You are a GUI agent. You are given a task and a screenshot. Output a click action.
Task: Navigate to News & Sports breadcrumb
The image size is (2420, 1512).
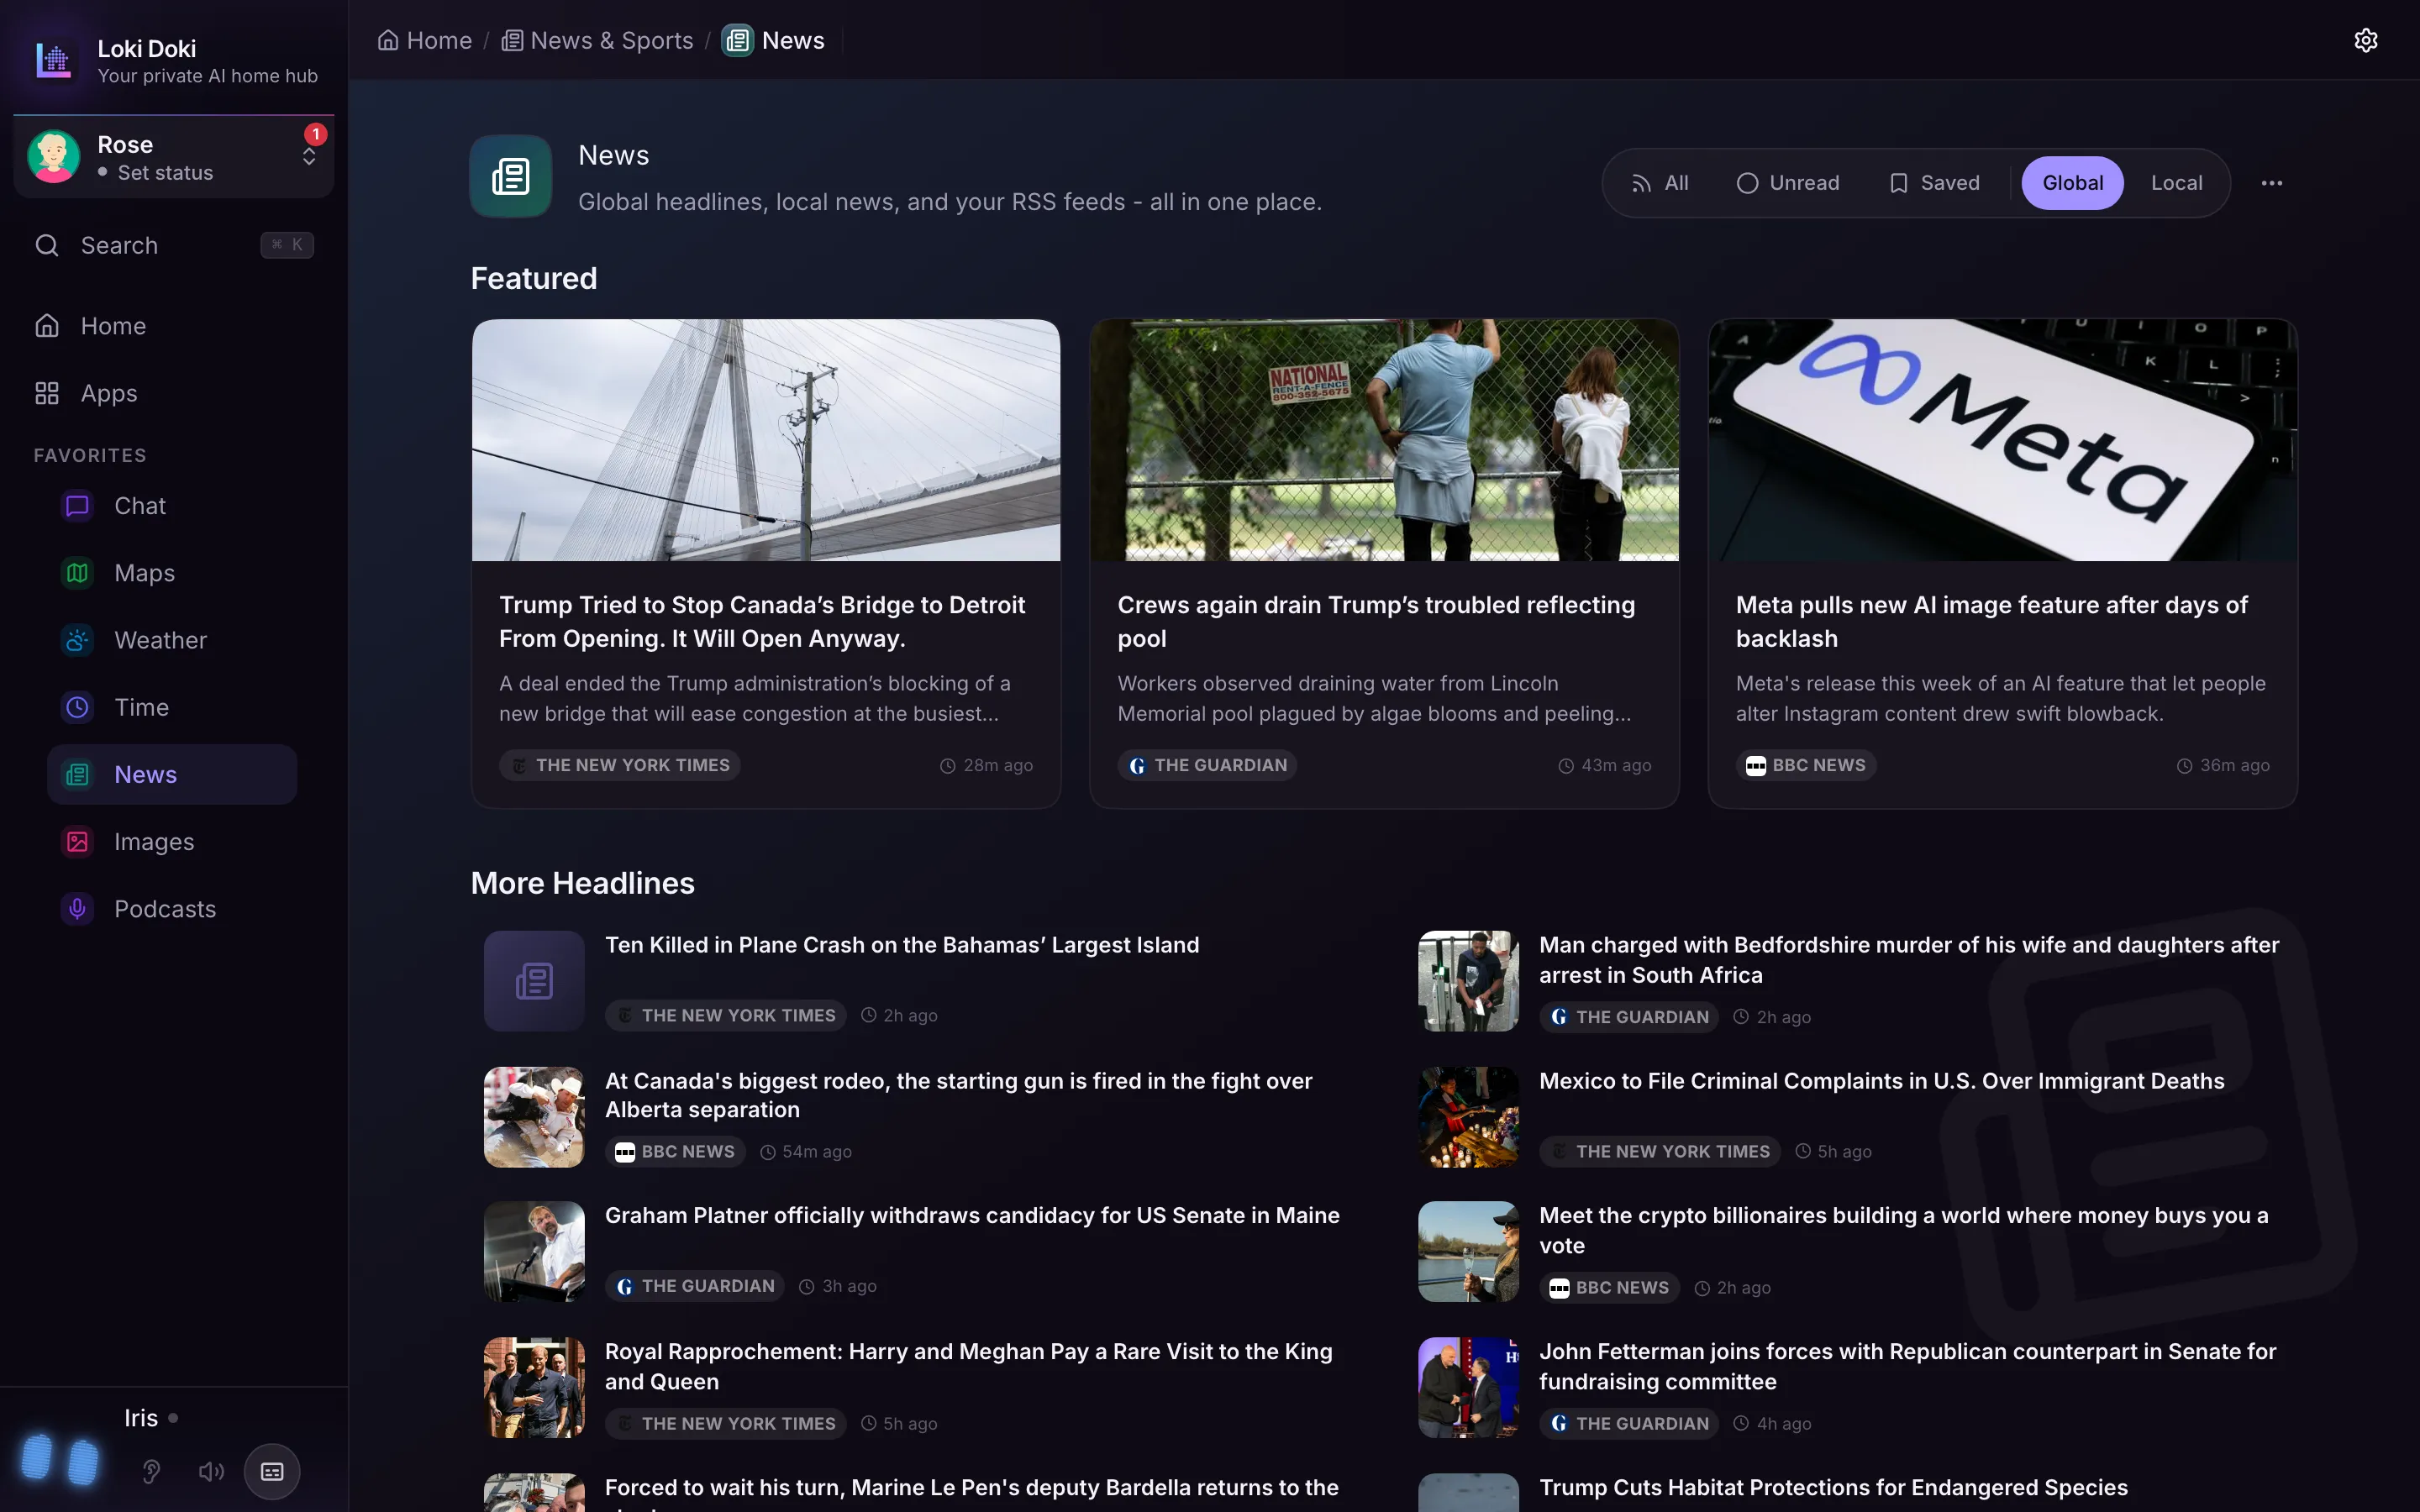point(597,40)
